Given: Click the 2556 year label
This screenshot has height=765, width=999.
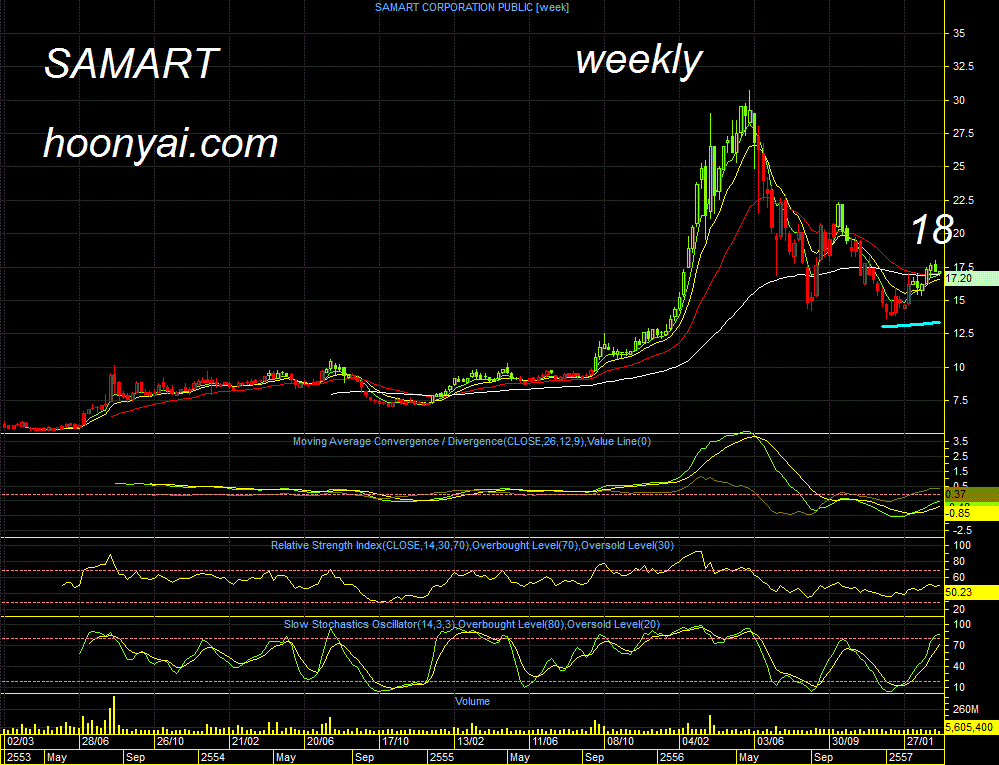Looking at the screenshot, I should tap(672, 757).
